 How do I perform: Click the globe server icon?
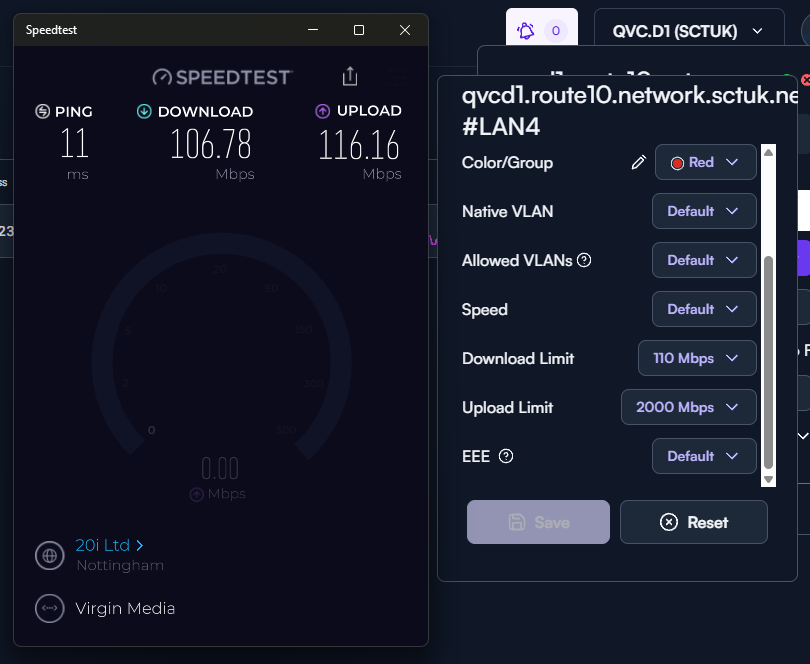coord(49,555)
